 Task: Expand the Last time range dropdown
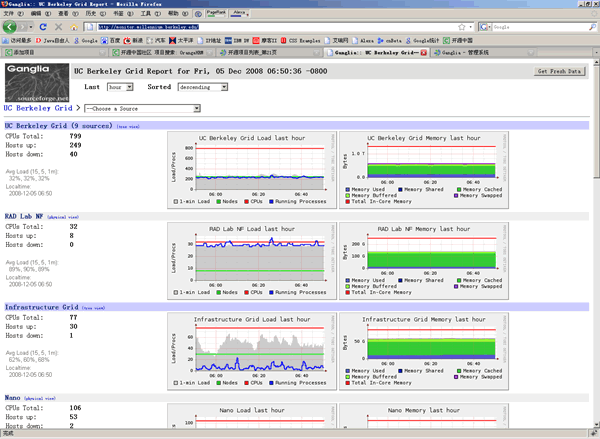[x=119, y=88]
